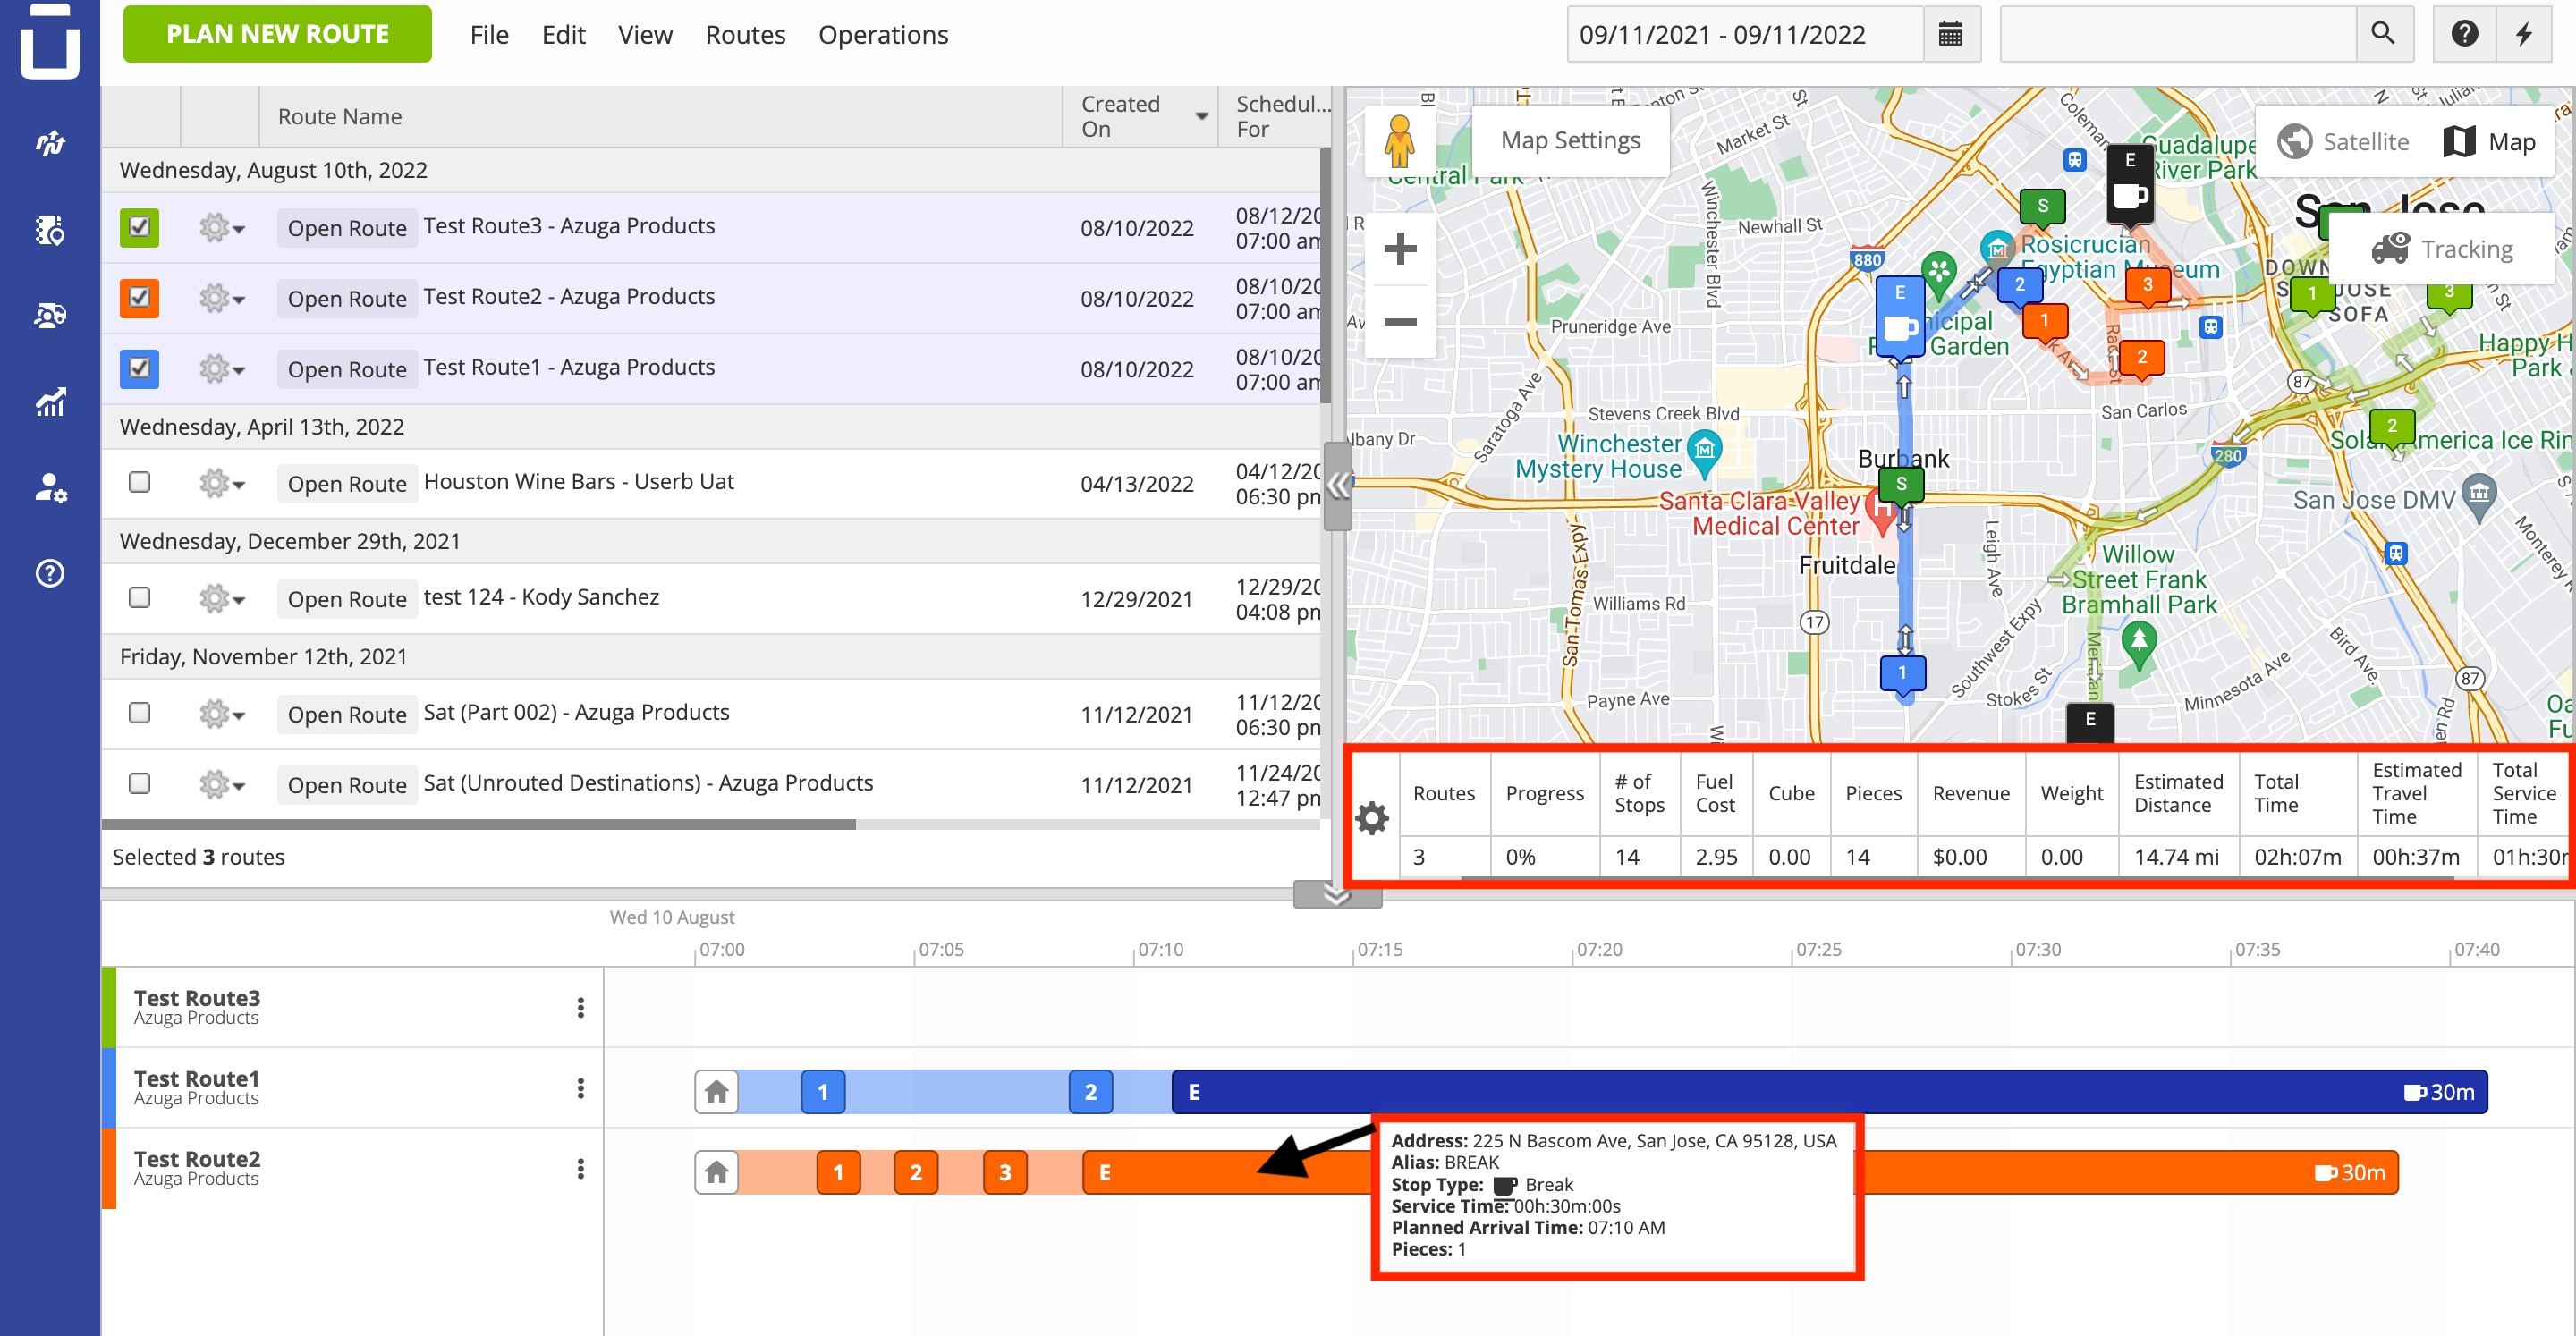Switch the map to Satellite view
This screenshot has width=2576, height=1336.
coord(2344,142)
